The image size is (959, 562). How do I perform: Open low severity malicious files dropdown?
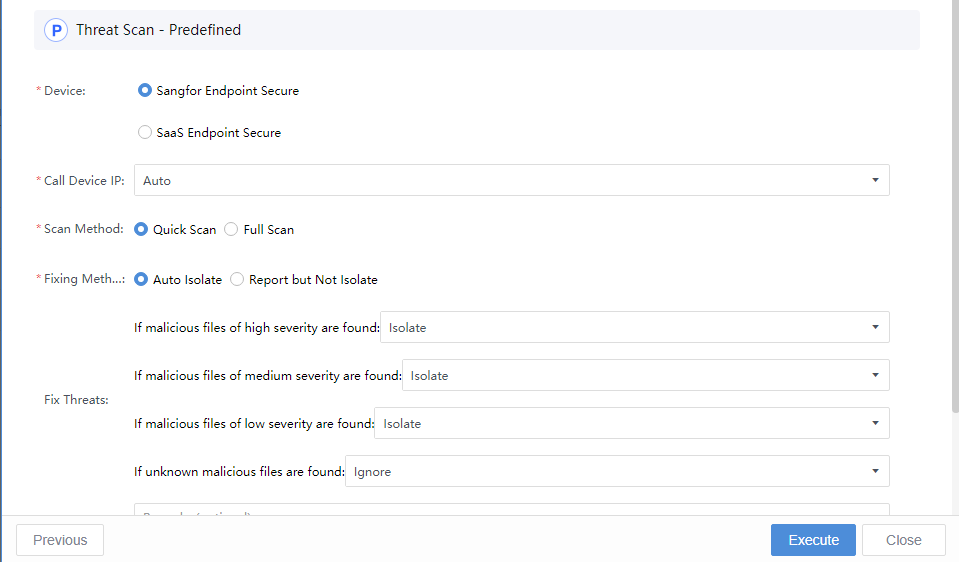click(x=631, y=423)
